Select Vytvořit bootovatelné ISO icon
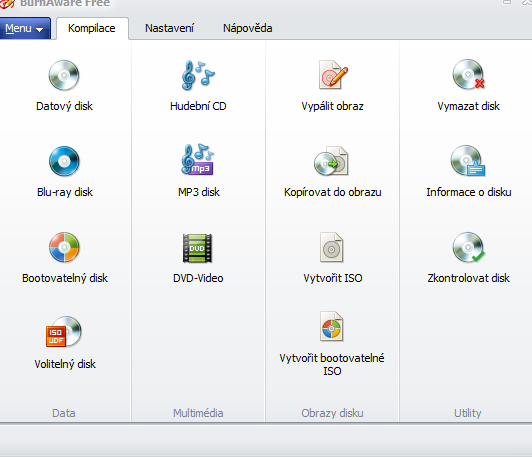This screenshot has width=532, height=457. click(332, 326)
